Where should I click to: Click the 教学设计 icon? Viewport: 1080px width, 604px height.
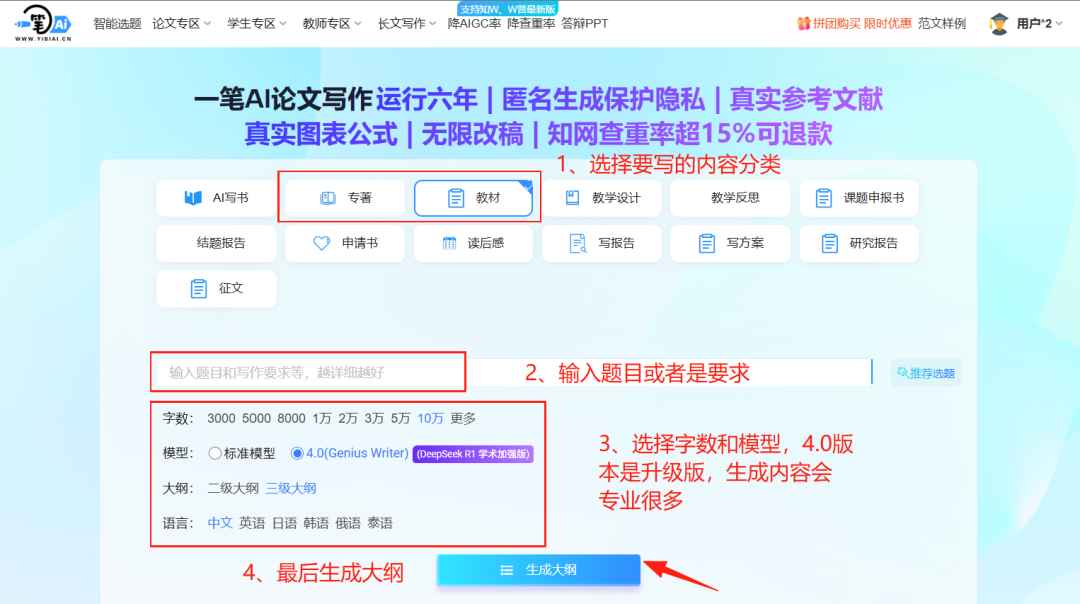pyautogui.click(x=572, y=198)
